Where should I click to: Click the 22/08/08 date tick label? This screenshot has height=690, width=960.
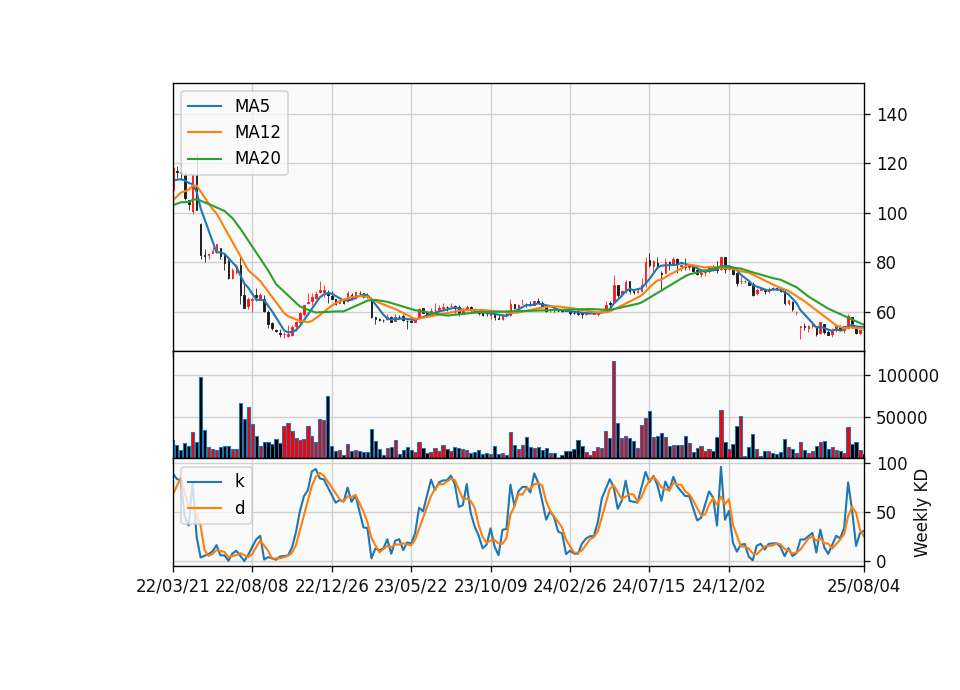click(x=252, y=586)
